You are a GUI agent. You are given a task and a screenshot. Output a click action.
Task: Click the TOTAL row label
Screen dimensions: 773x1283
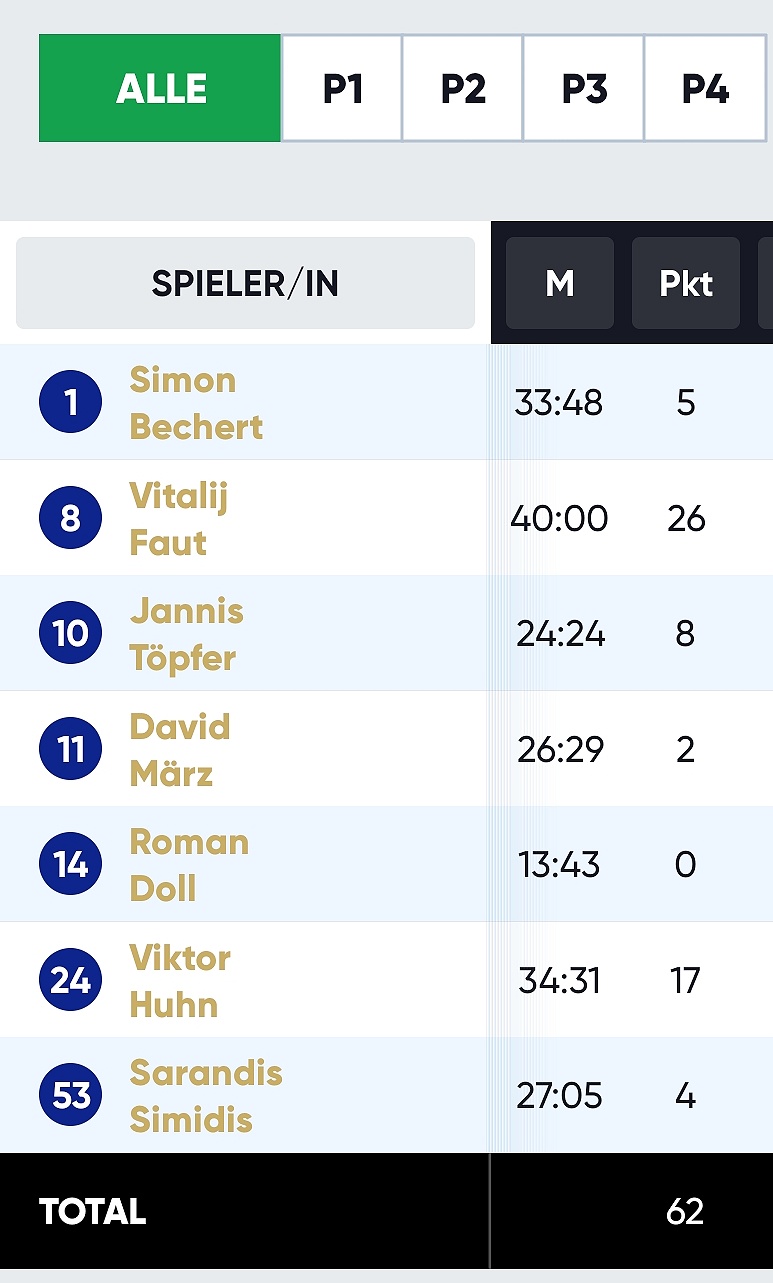(92, 1211)
